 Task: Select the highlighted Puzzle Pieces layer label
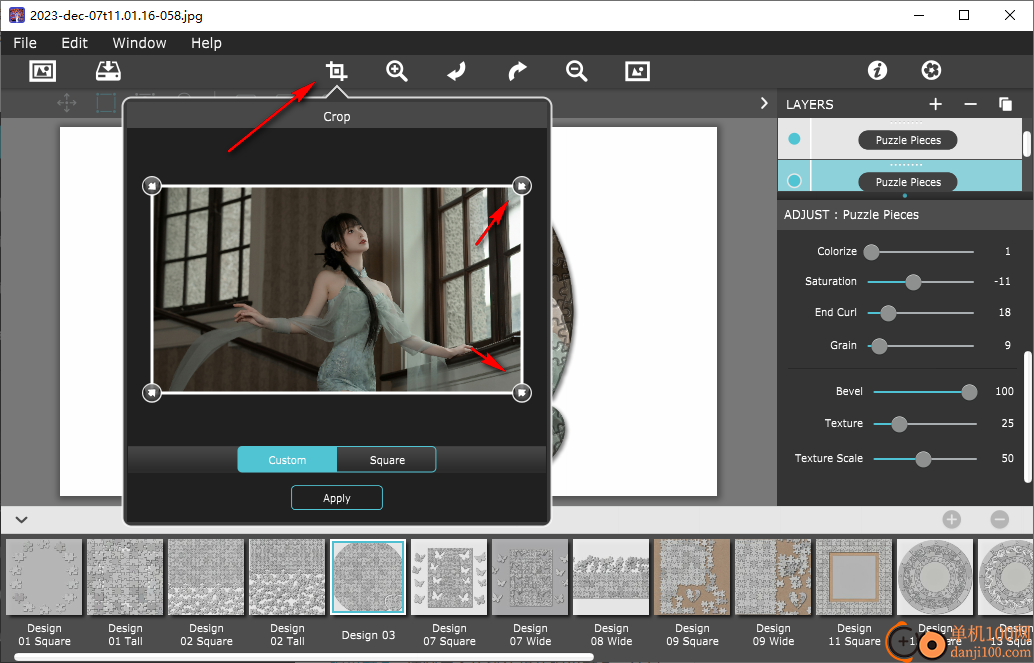[908, 182]
